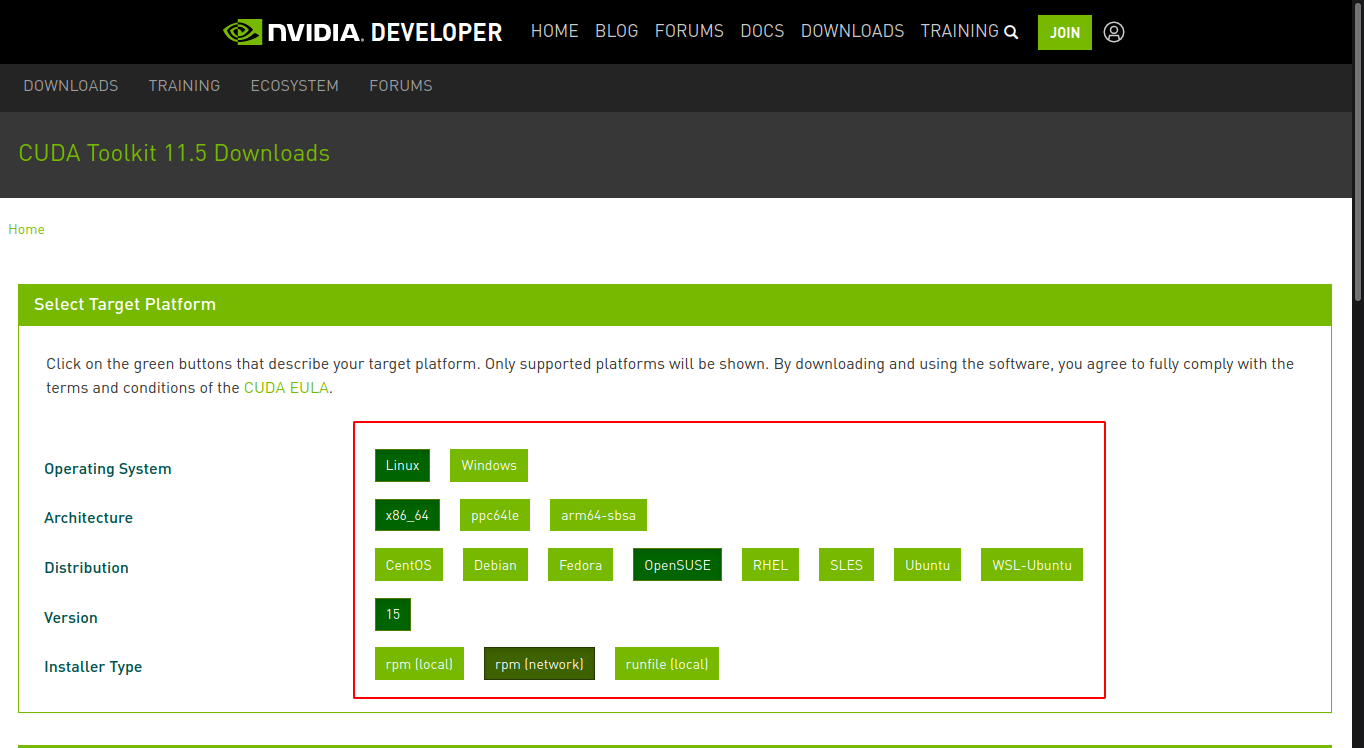
Task: Click the Distribution label
Action: click(86, 568)
